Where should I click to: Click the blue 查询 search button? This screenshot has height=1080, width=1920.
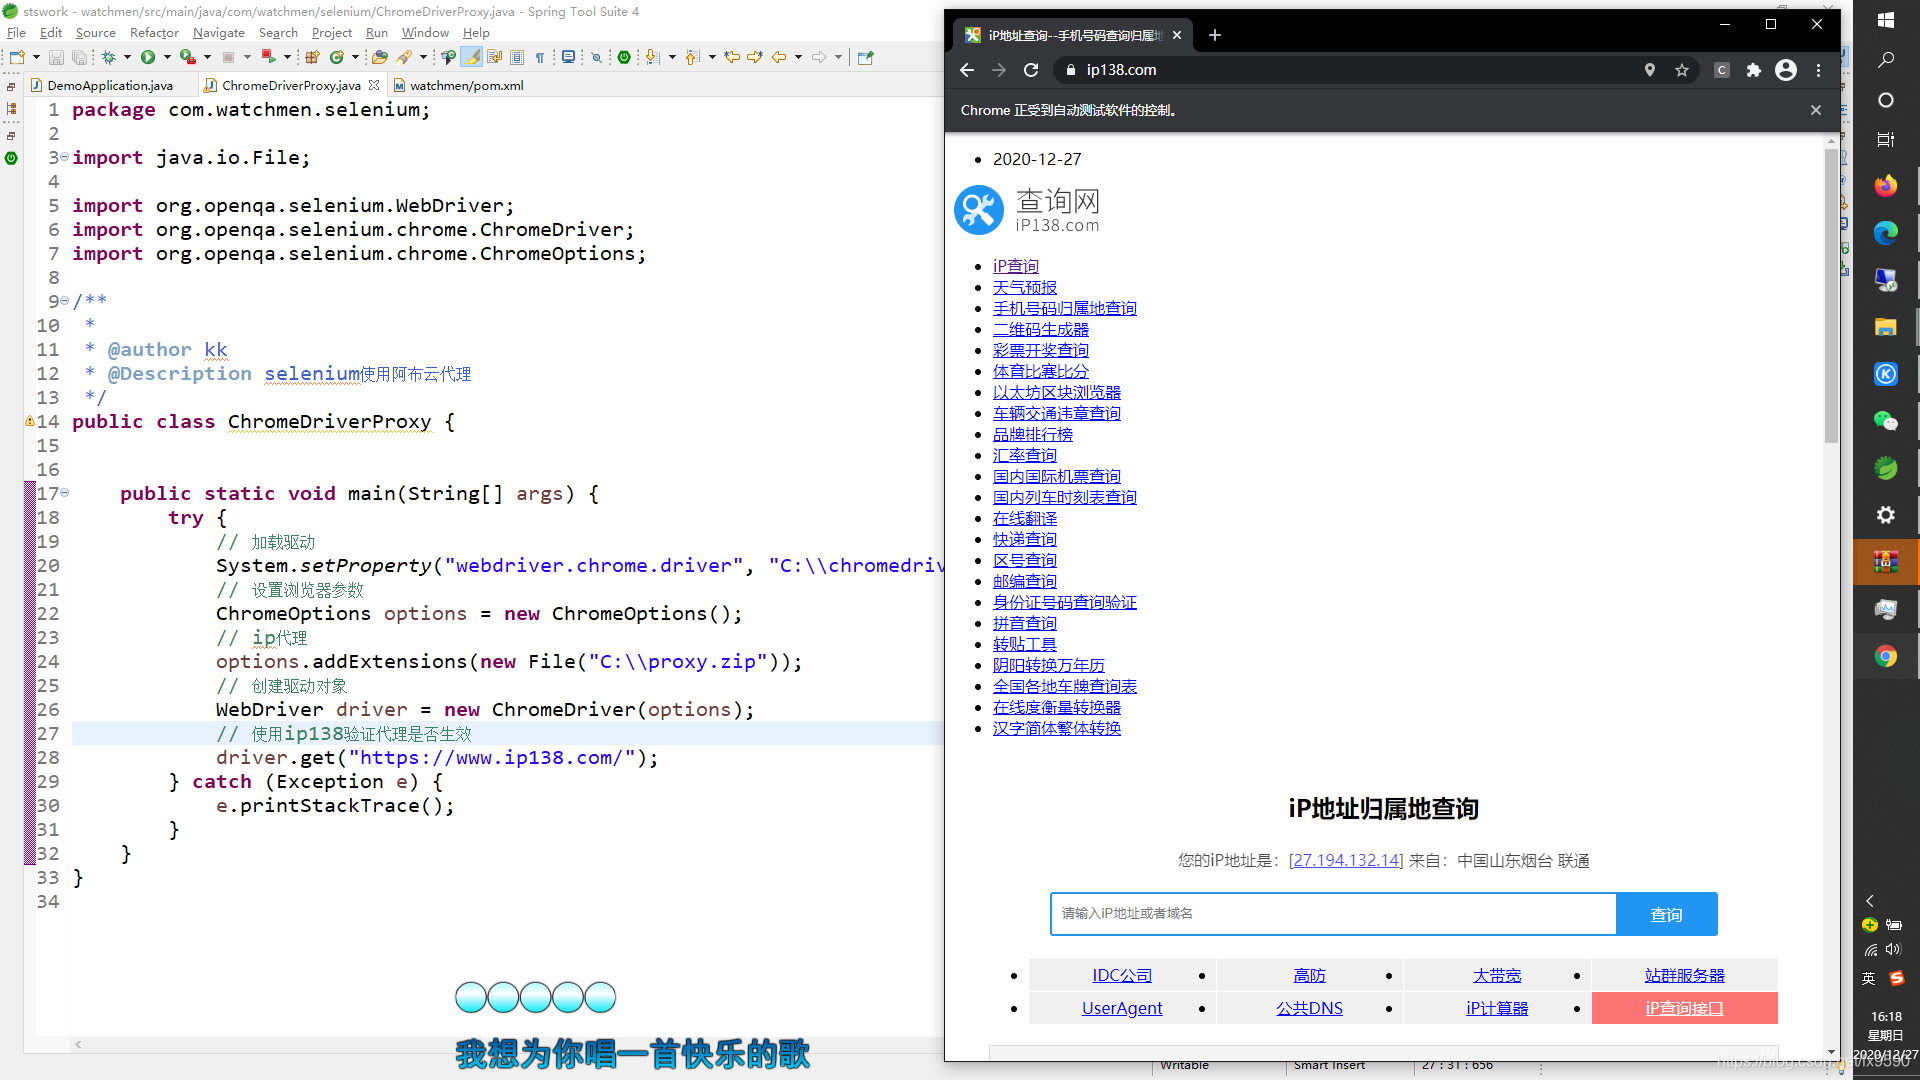[x=1666, y=914]
